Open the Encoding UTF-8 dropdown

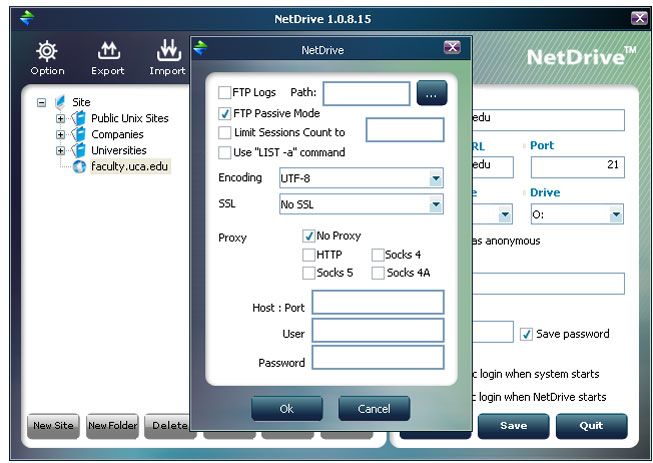[x=436, y=179]
